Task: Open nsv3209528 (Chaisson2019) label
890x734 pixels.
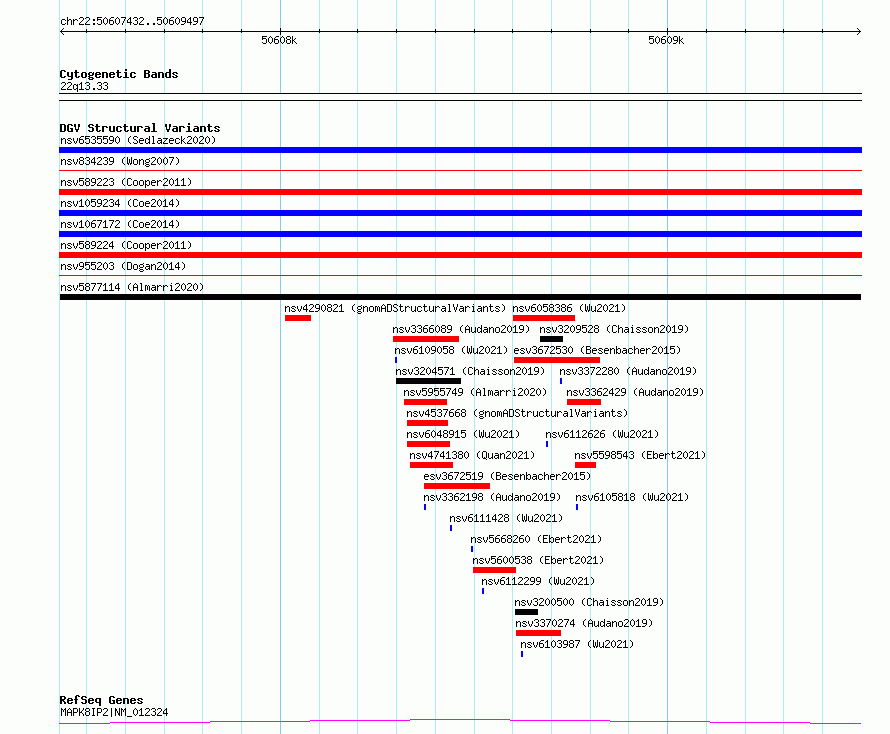Action: (x=614, y=329)
